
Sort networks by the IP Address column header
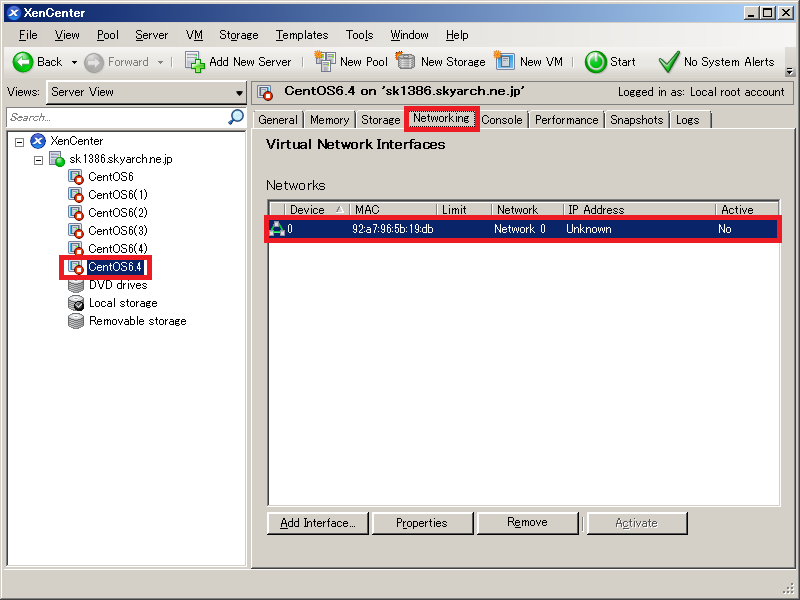[639, 209]
